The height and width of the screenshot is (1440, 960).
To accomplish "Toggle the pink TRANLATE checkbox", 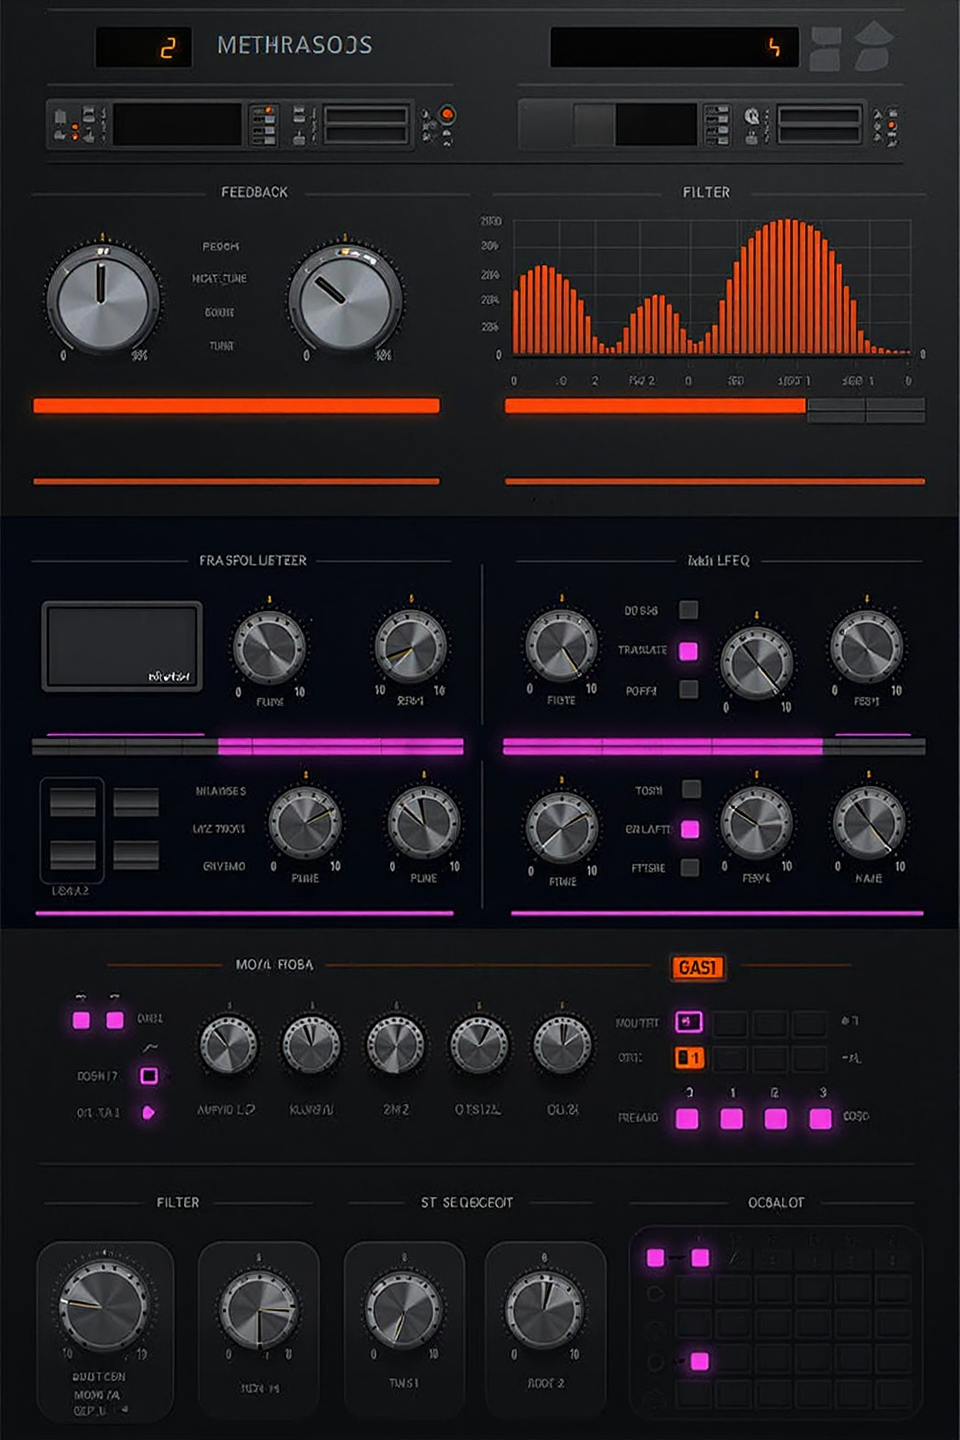I will [688, 651].
